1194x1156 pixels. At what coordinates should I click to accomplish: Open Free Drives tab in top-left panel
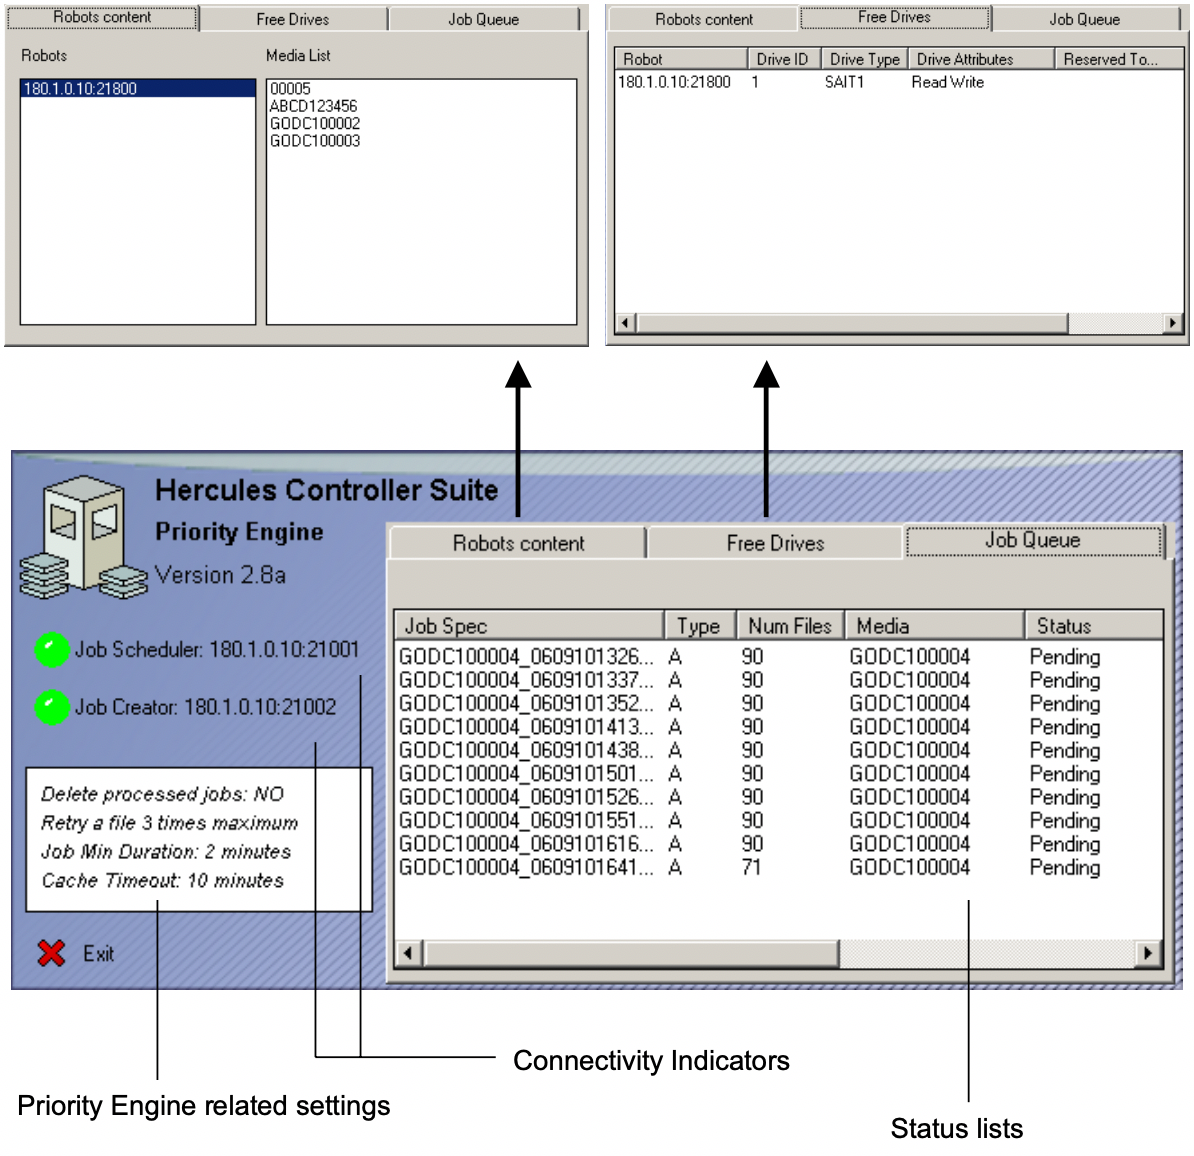click(293, 19)
